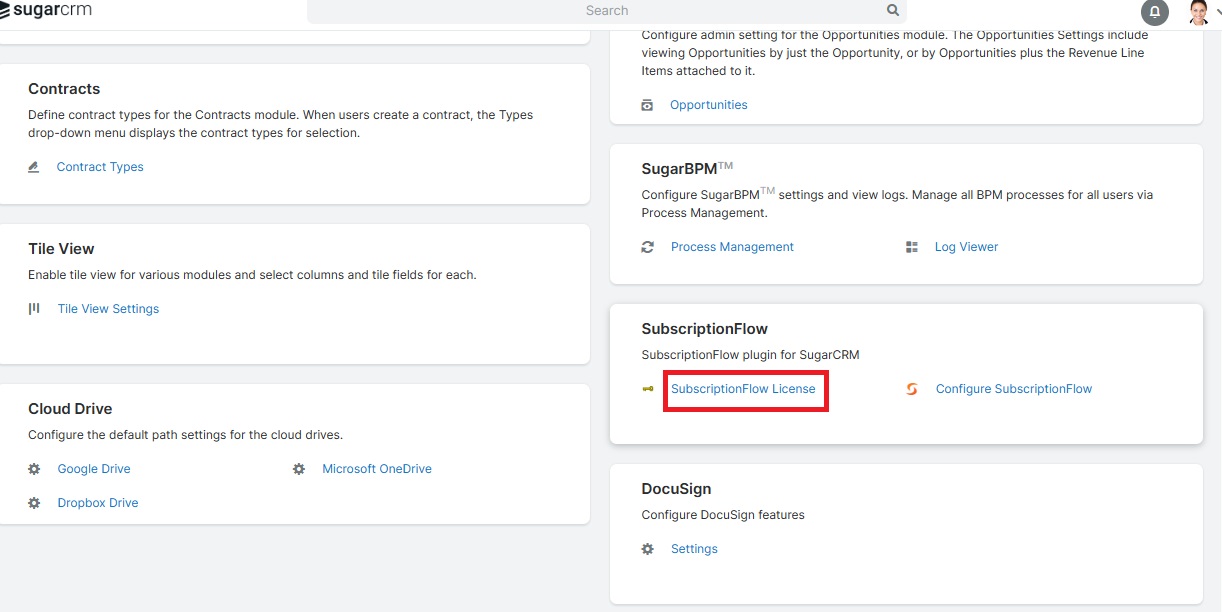Click the gear icon beside Google Drive
Viewport: 1222px width, 612px height.
[x=33, y=468]
